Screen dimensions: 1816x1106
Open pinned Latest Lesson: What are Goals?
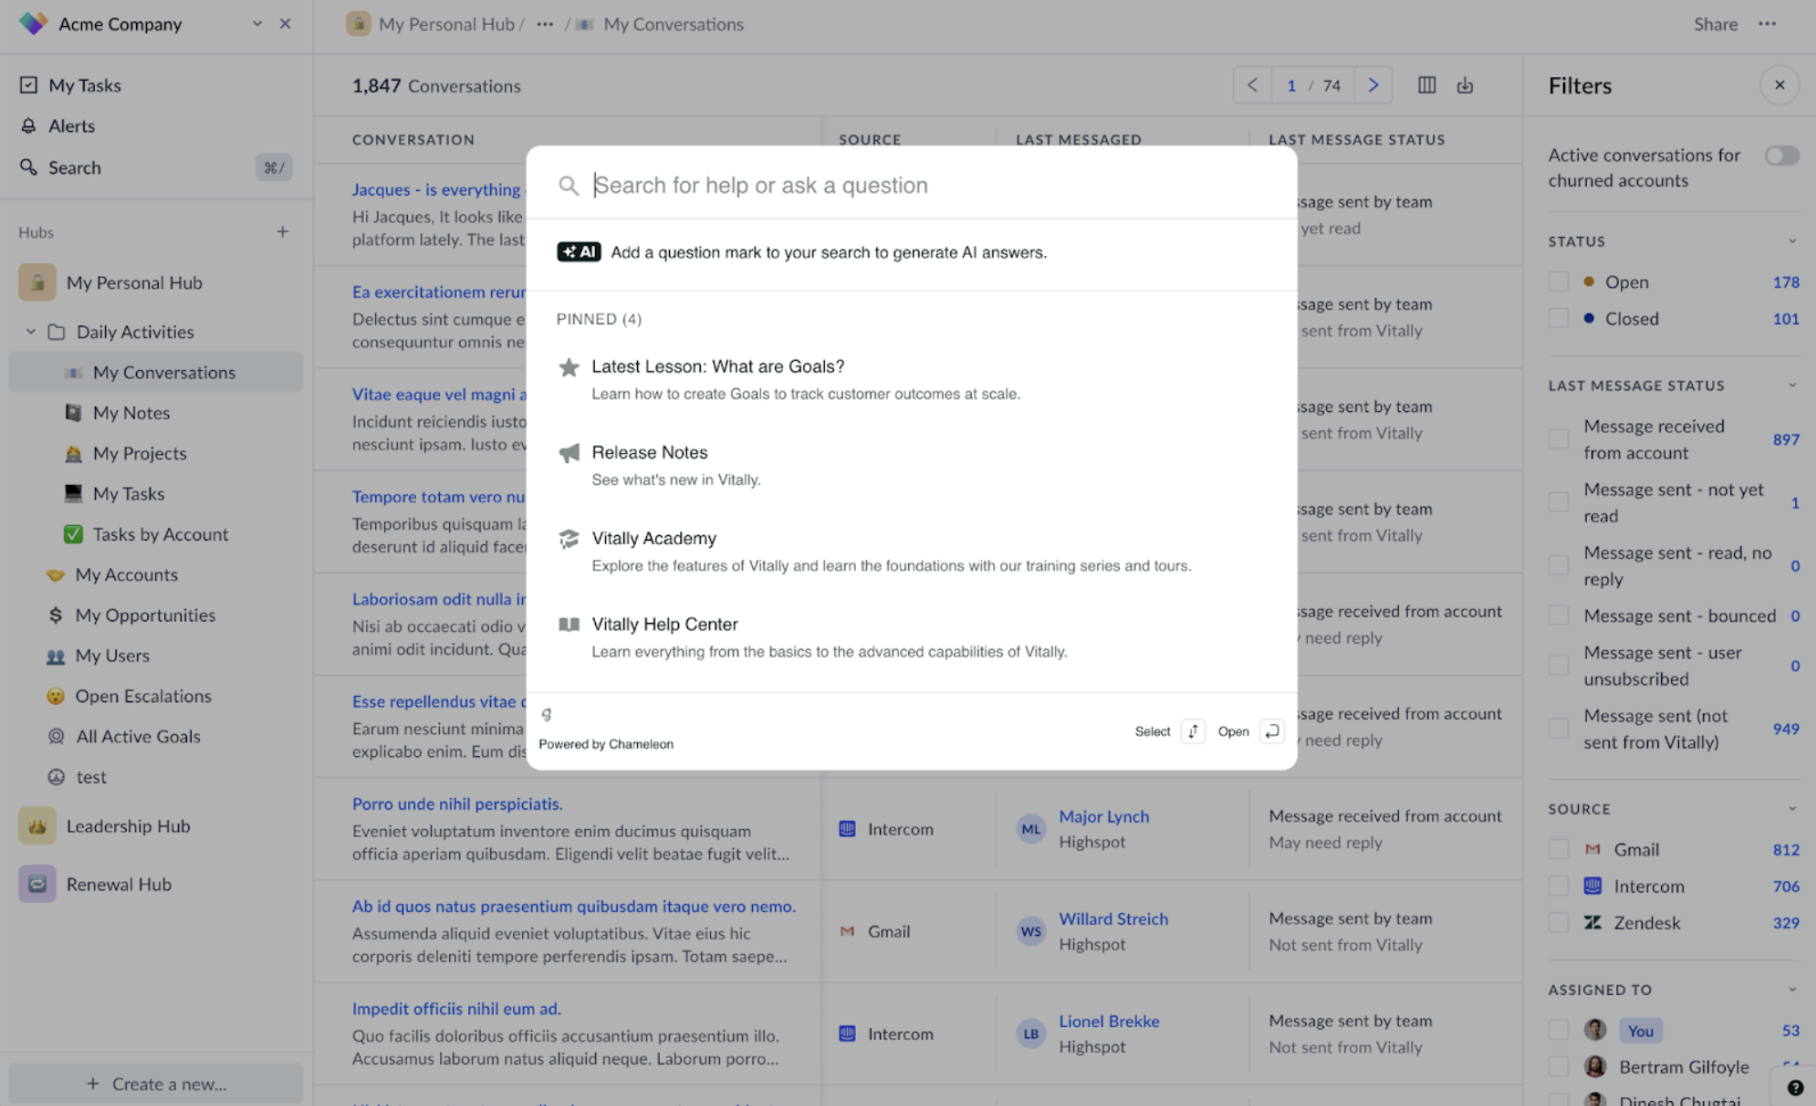[x=911, y=379]
